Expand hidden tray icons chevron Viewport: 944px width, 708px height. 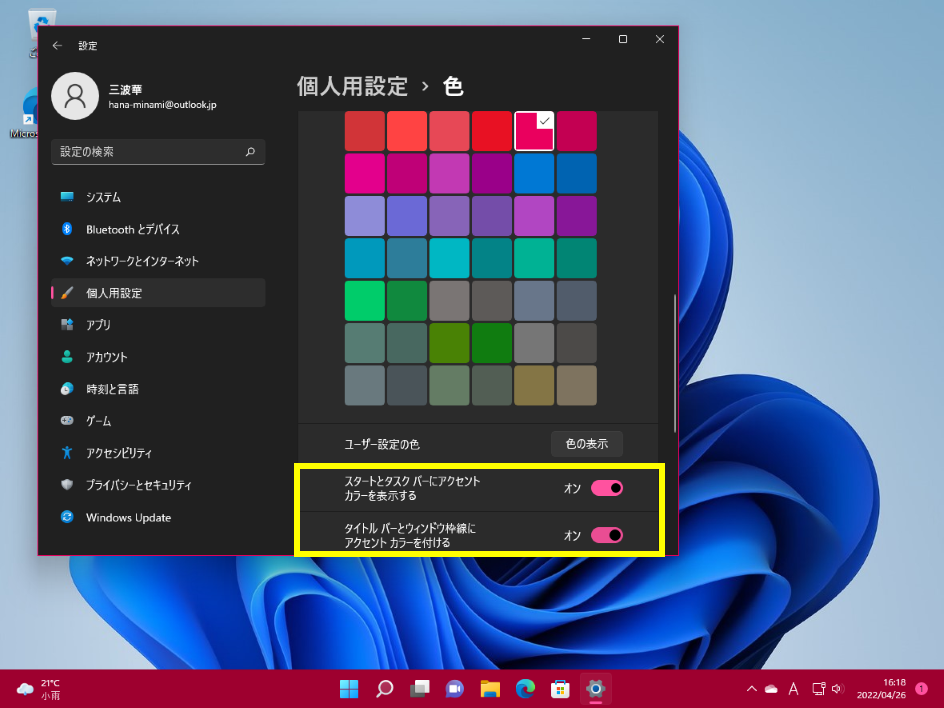pos(751,689)
